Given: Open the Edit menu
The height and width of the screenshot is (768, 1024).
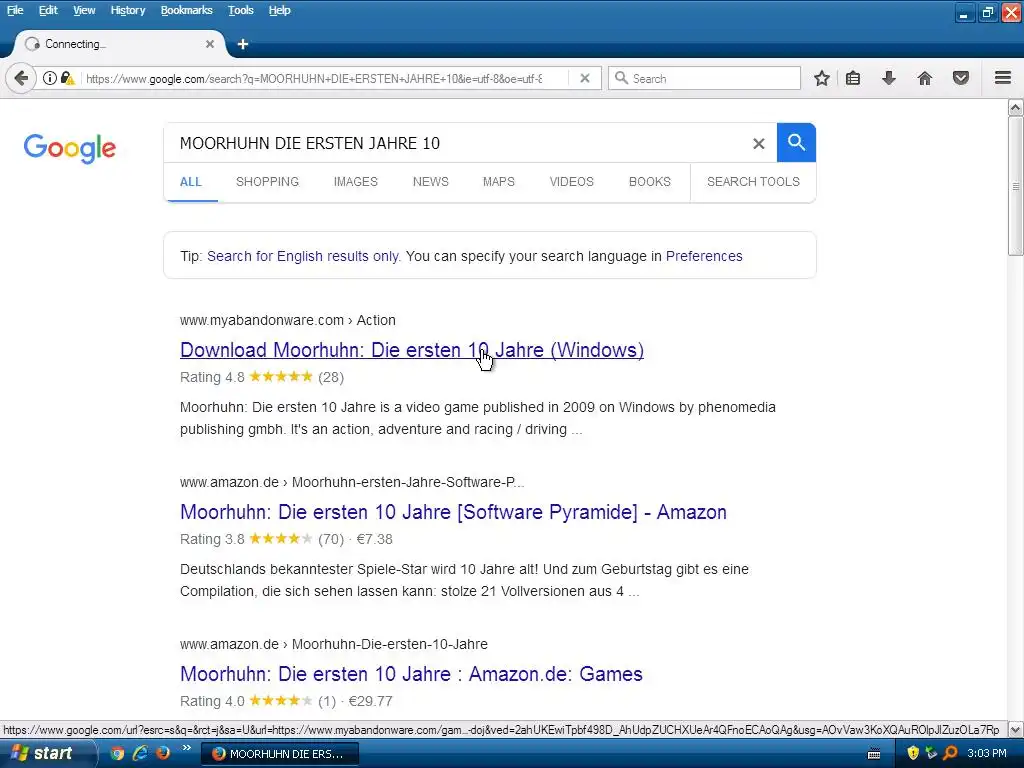Looking at the screenshot, I should pos(48,10).
